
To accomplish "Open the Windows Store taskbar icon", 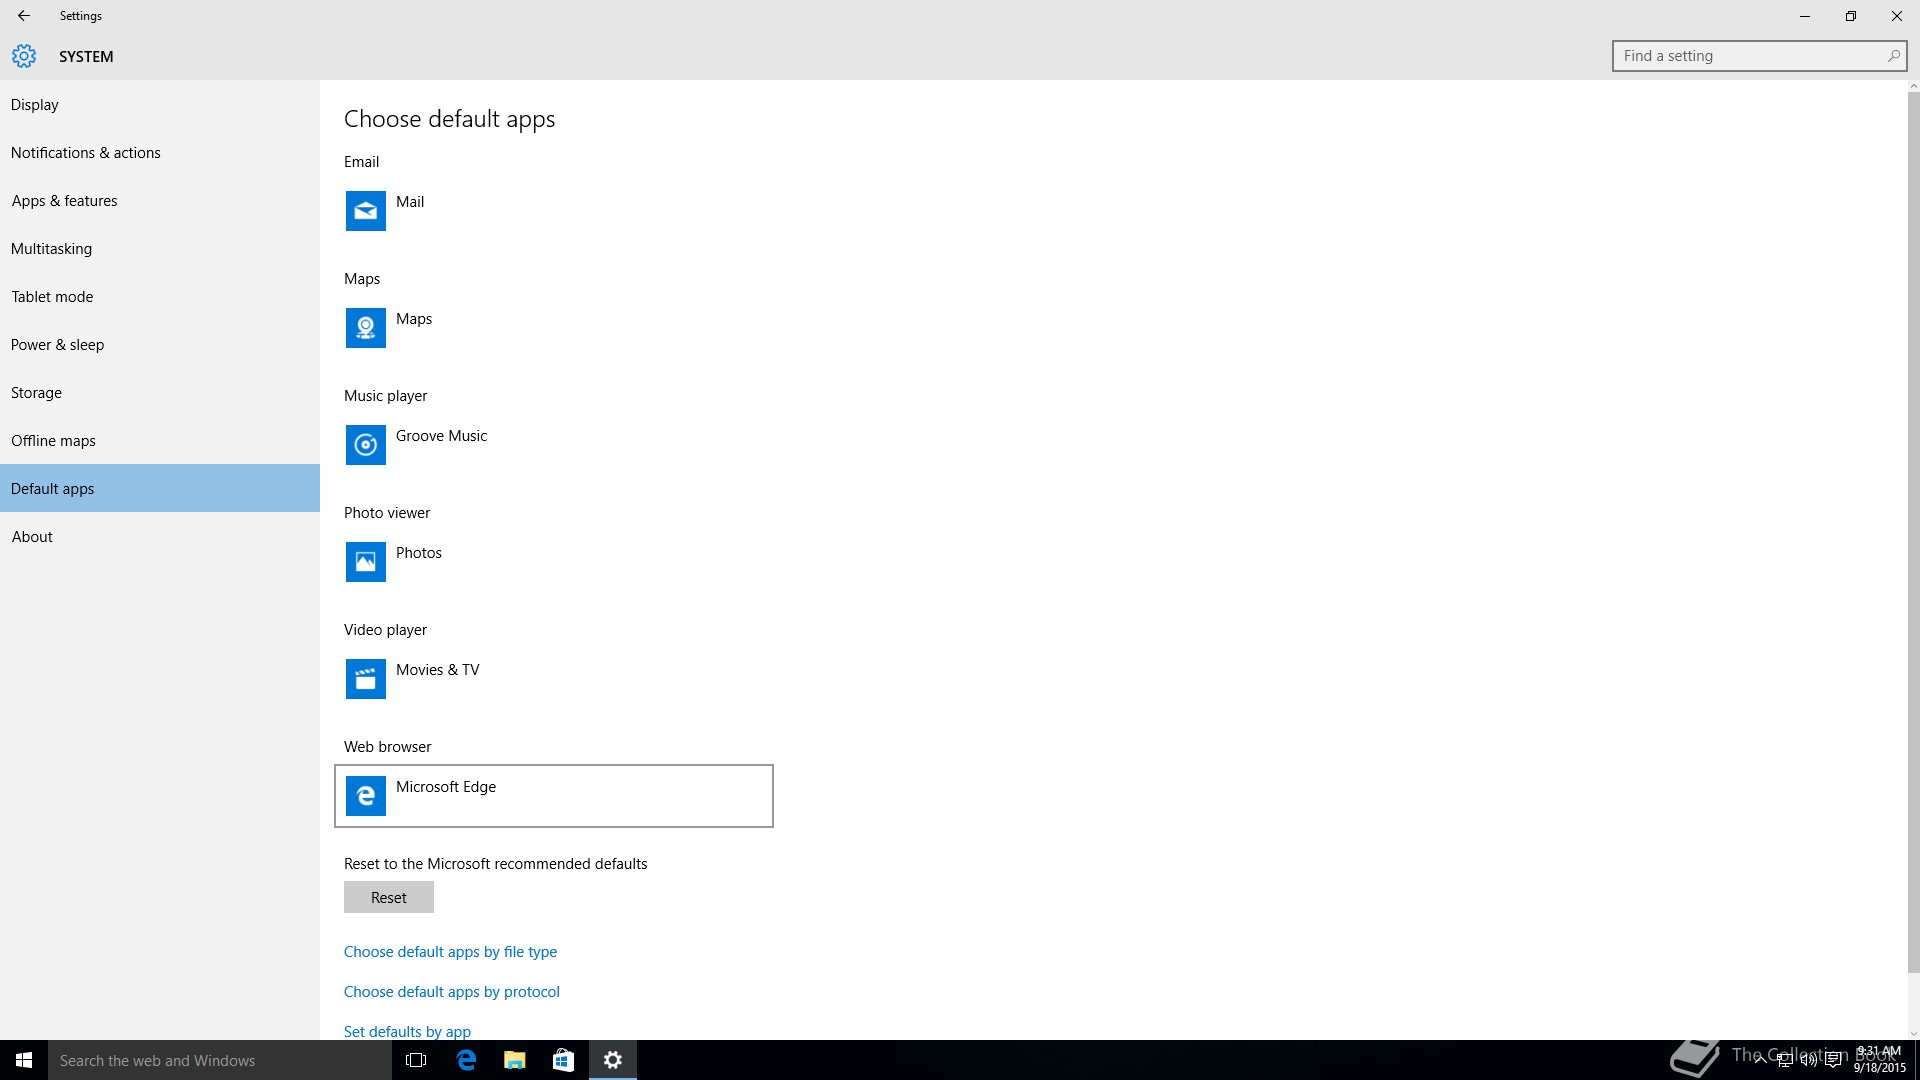I will (x=563, y=1060).
